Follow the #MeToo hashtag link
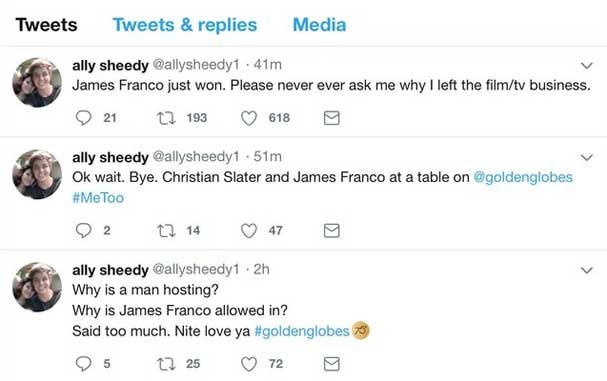Viewport: 607px width, 381px height. (x=98, y=198)
